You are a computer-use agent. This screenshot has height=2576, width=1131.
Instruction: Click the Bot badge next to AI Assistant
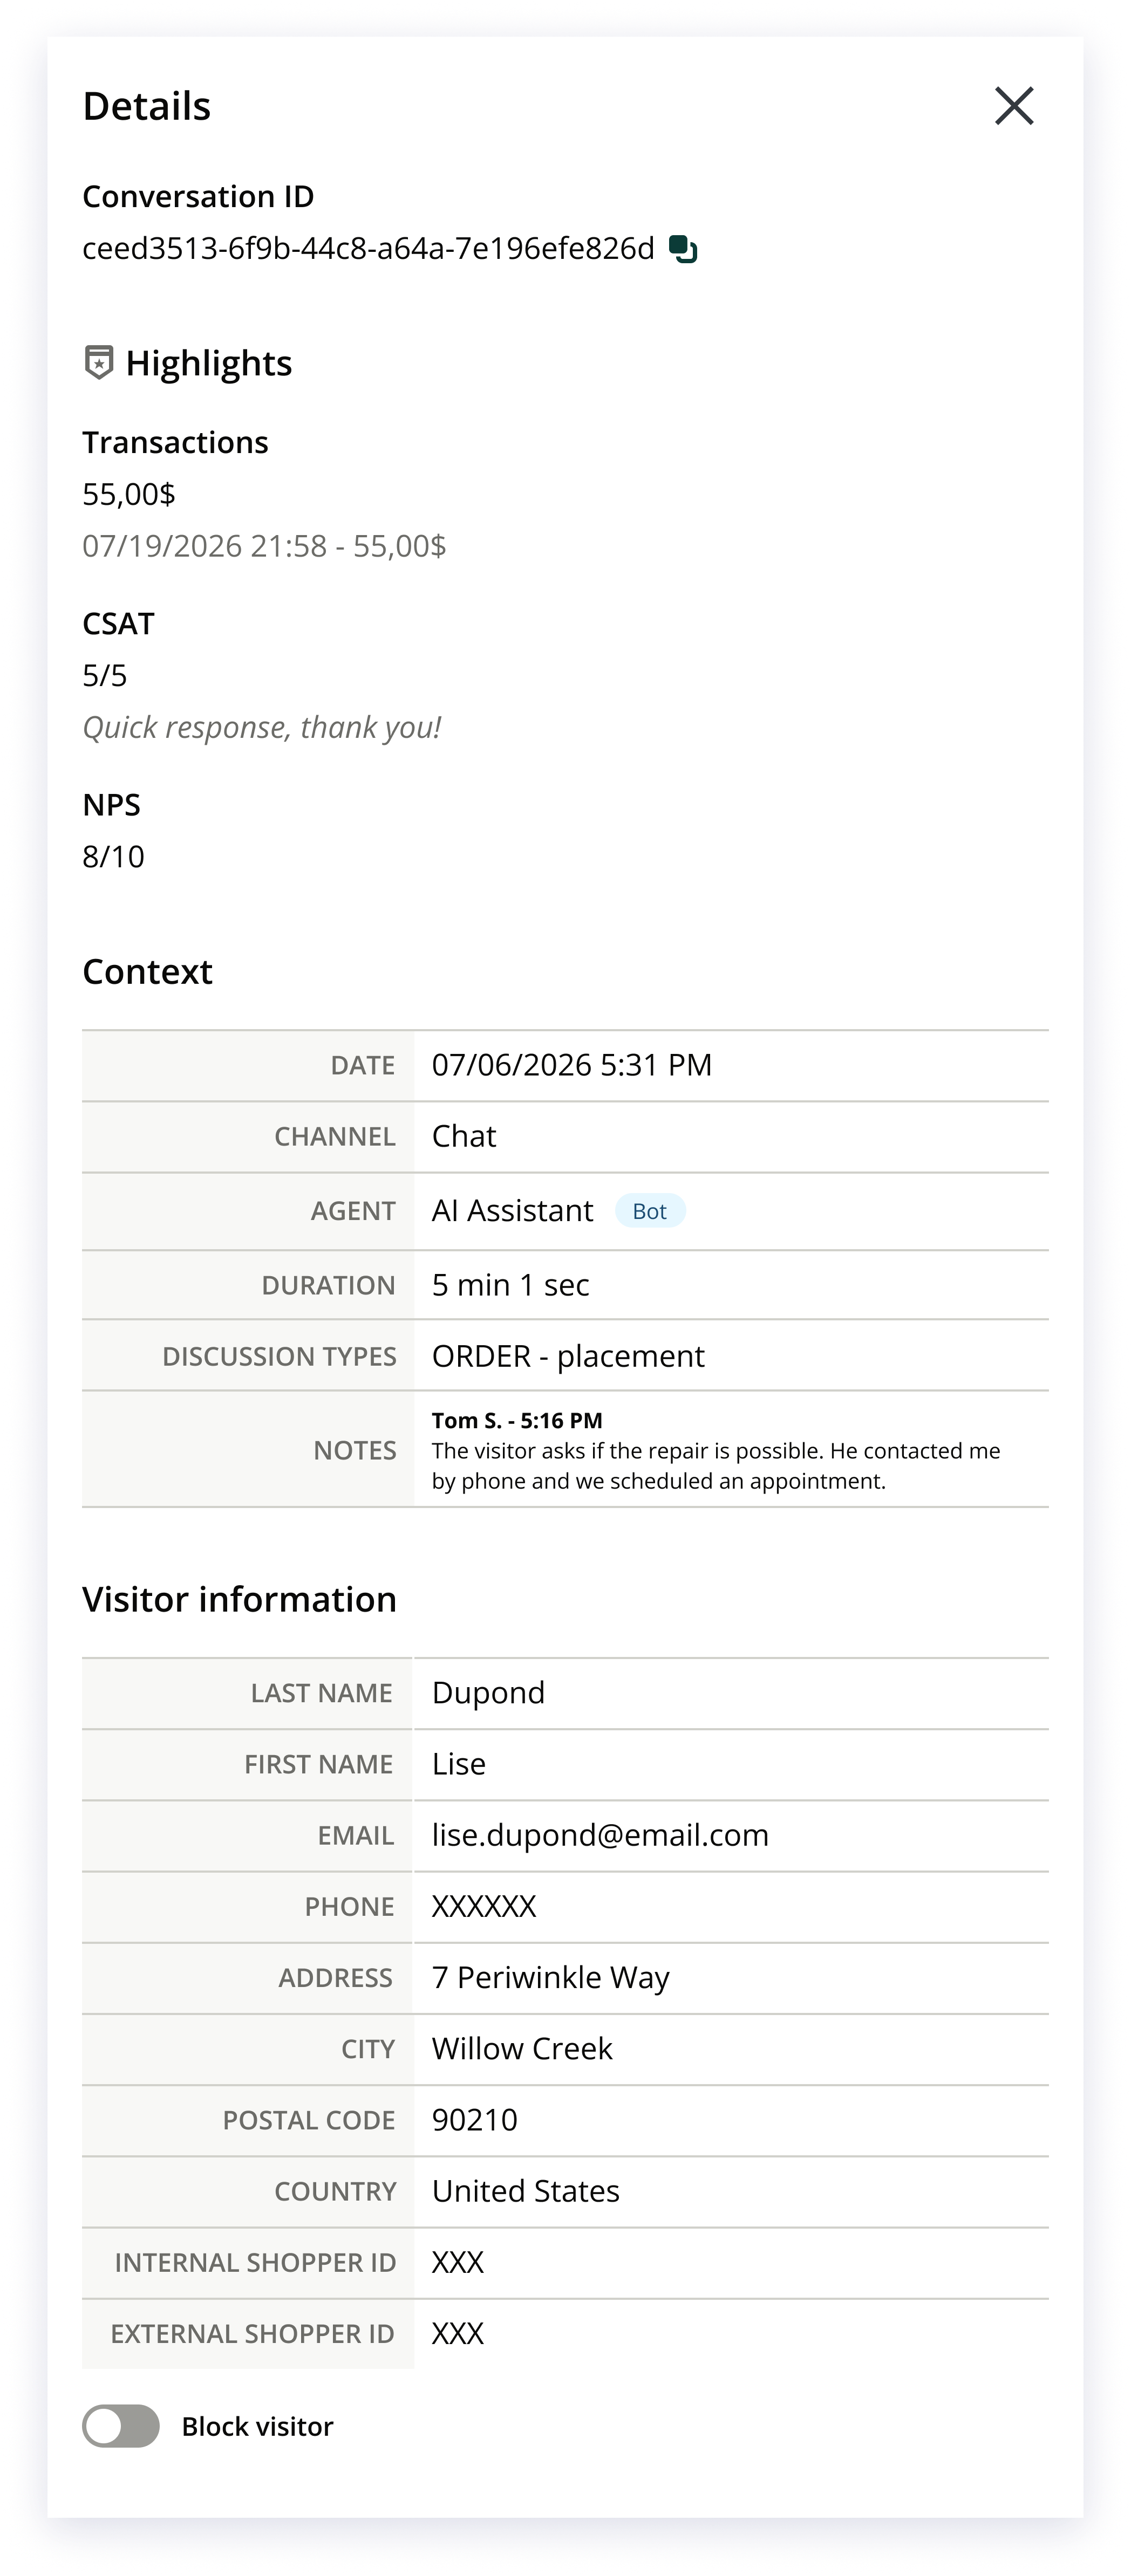[x=650, y=1211]
